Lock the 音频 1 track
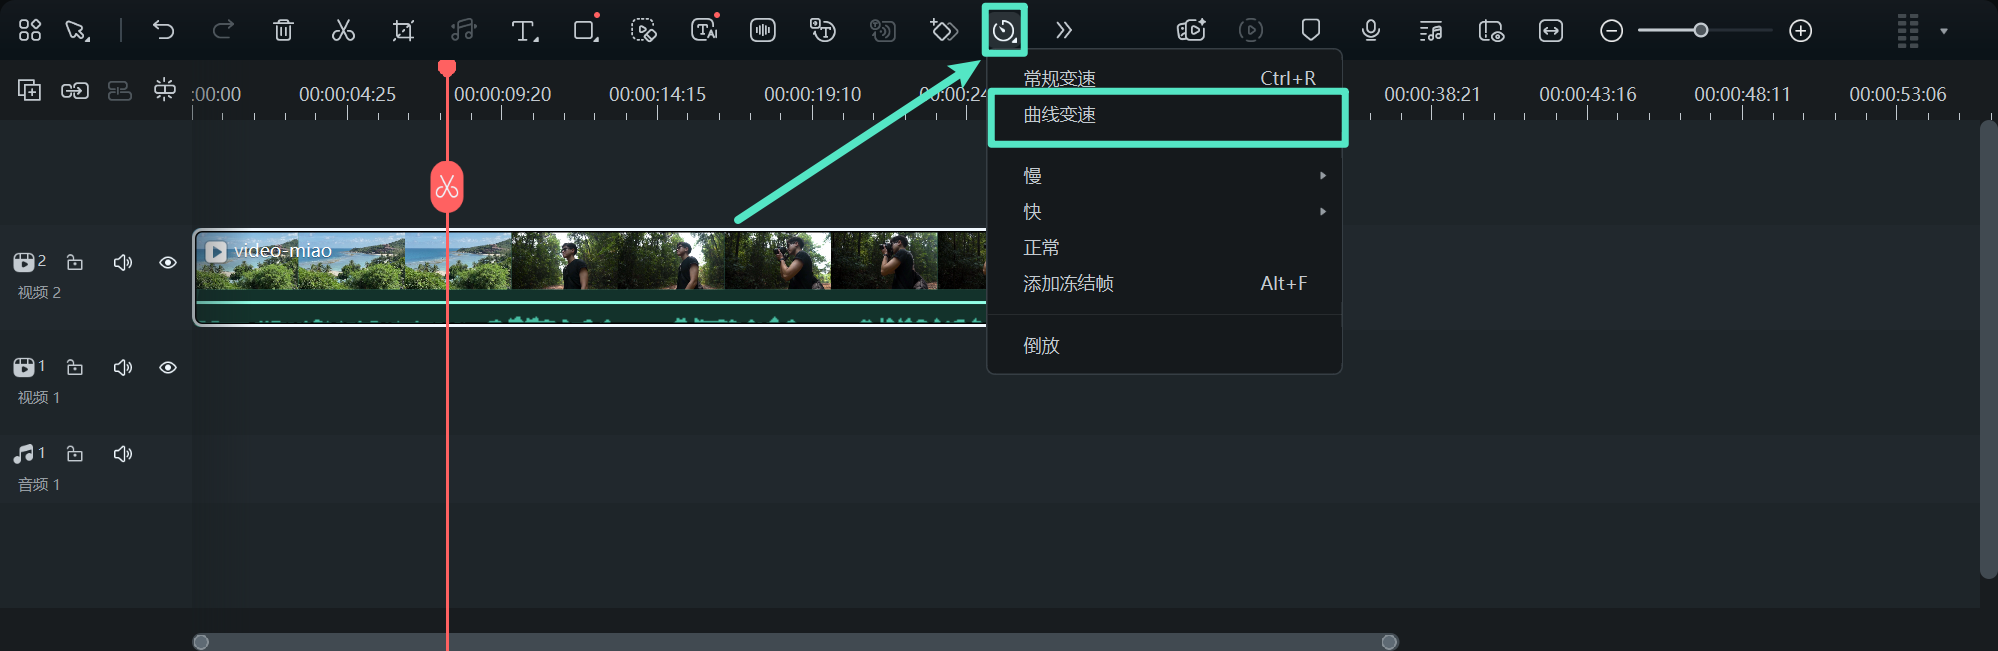 [x=75, y=454]
